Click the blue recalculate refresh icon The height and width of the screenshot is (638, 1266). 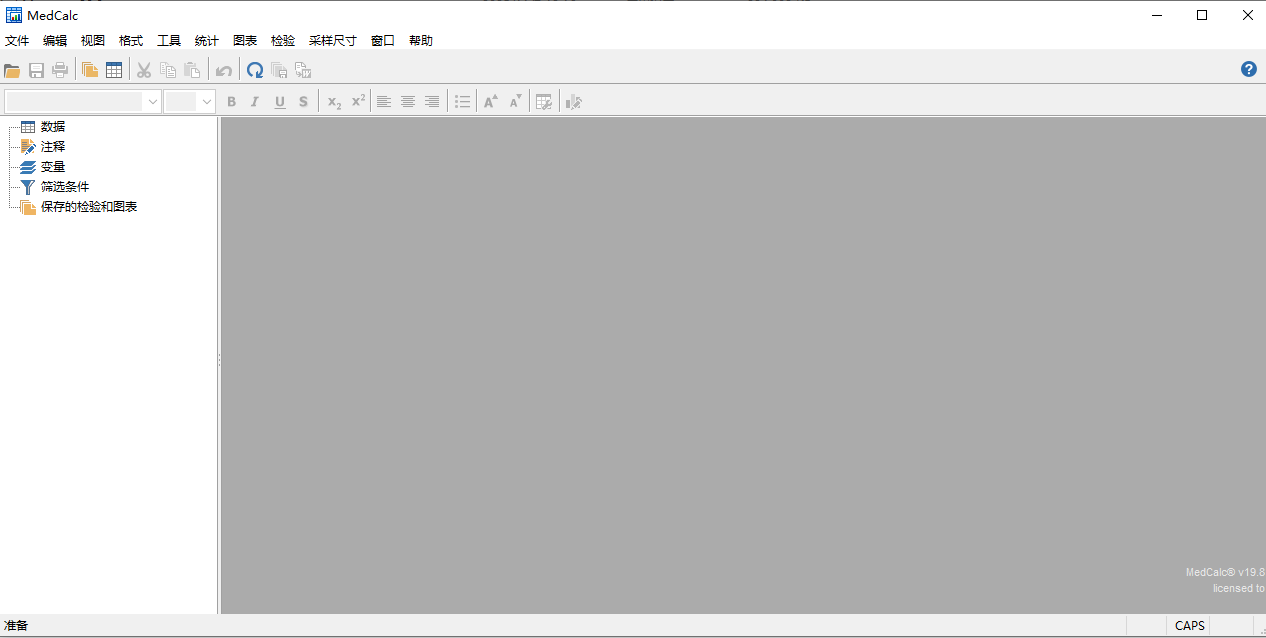tap(255, 70)
